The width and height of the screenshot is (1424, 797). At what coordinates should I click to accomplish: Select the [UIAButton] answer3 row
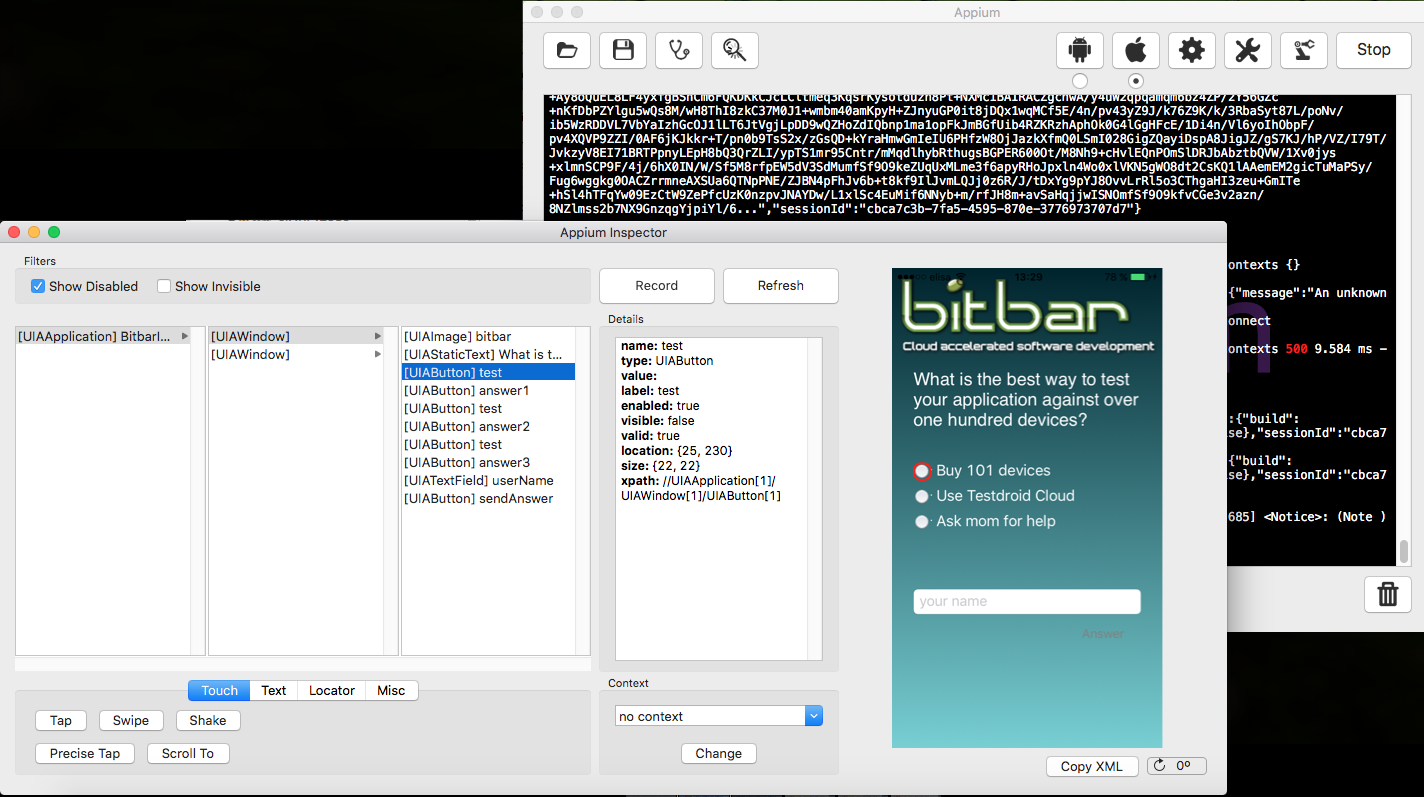pyautogui.click(x=488, y=462)
